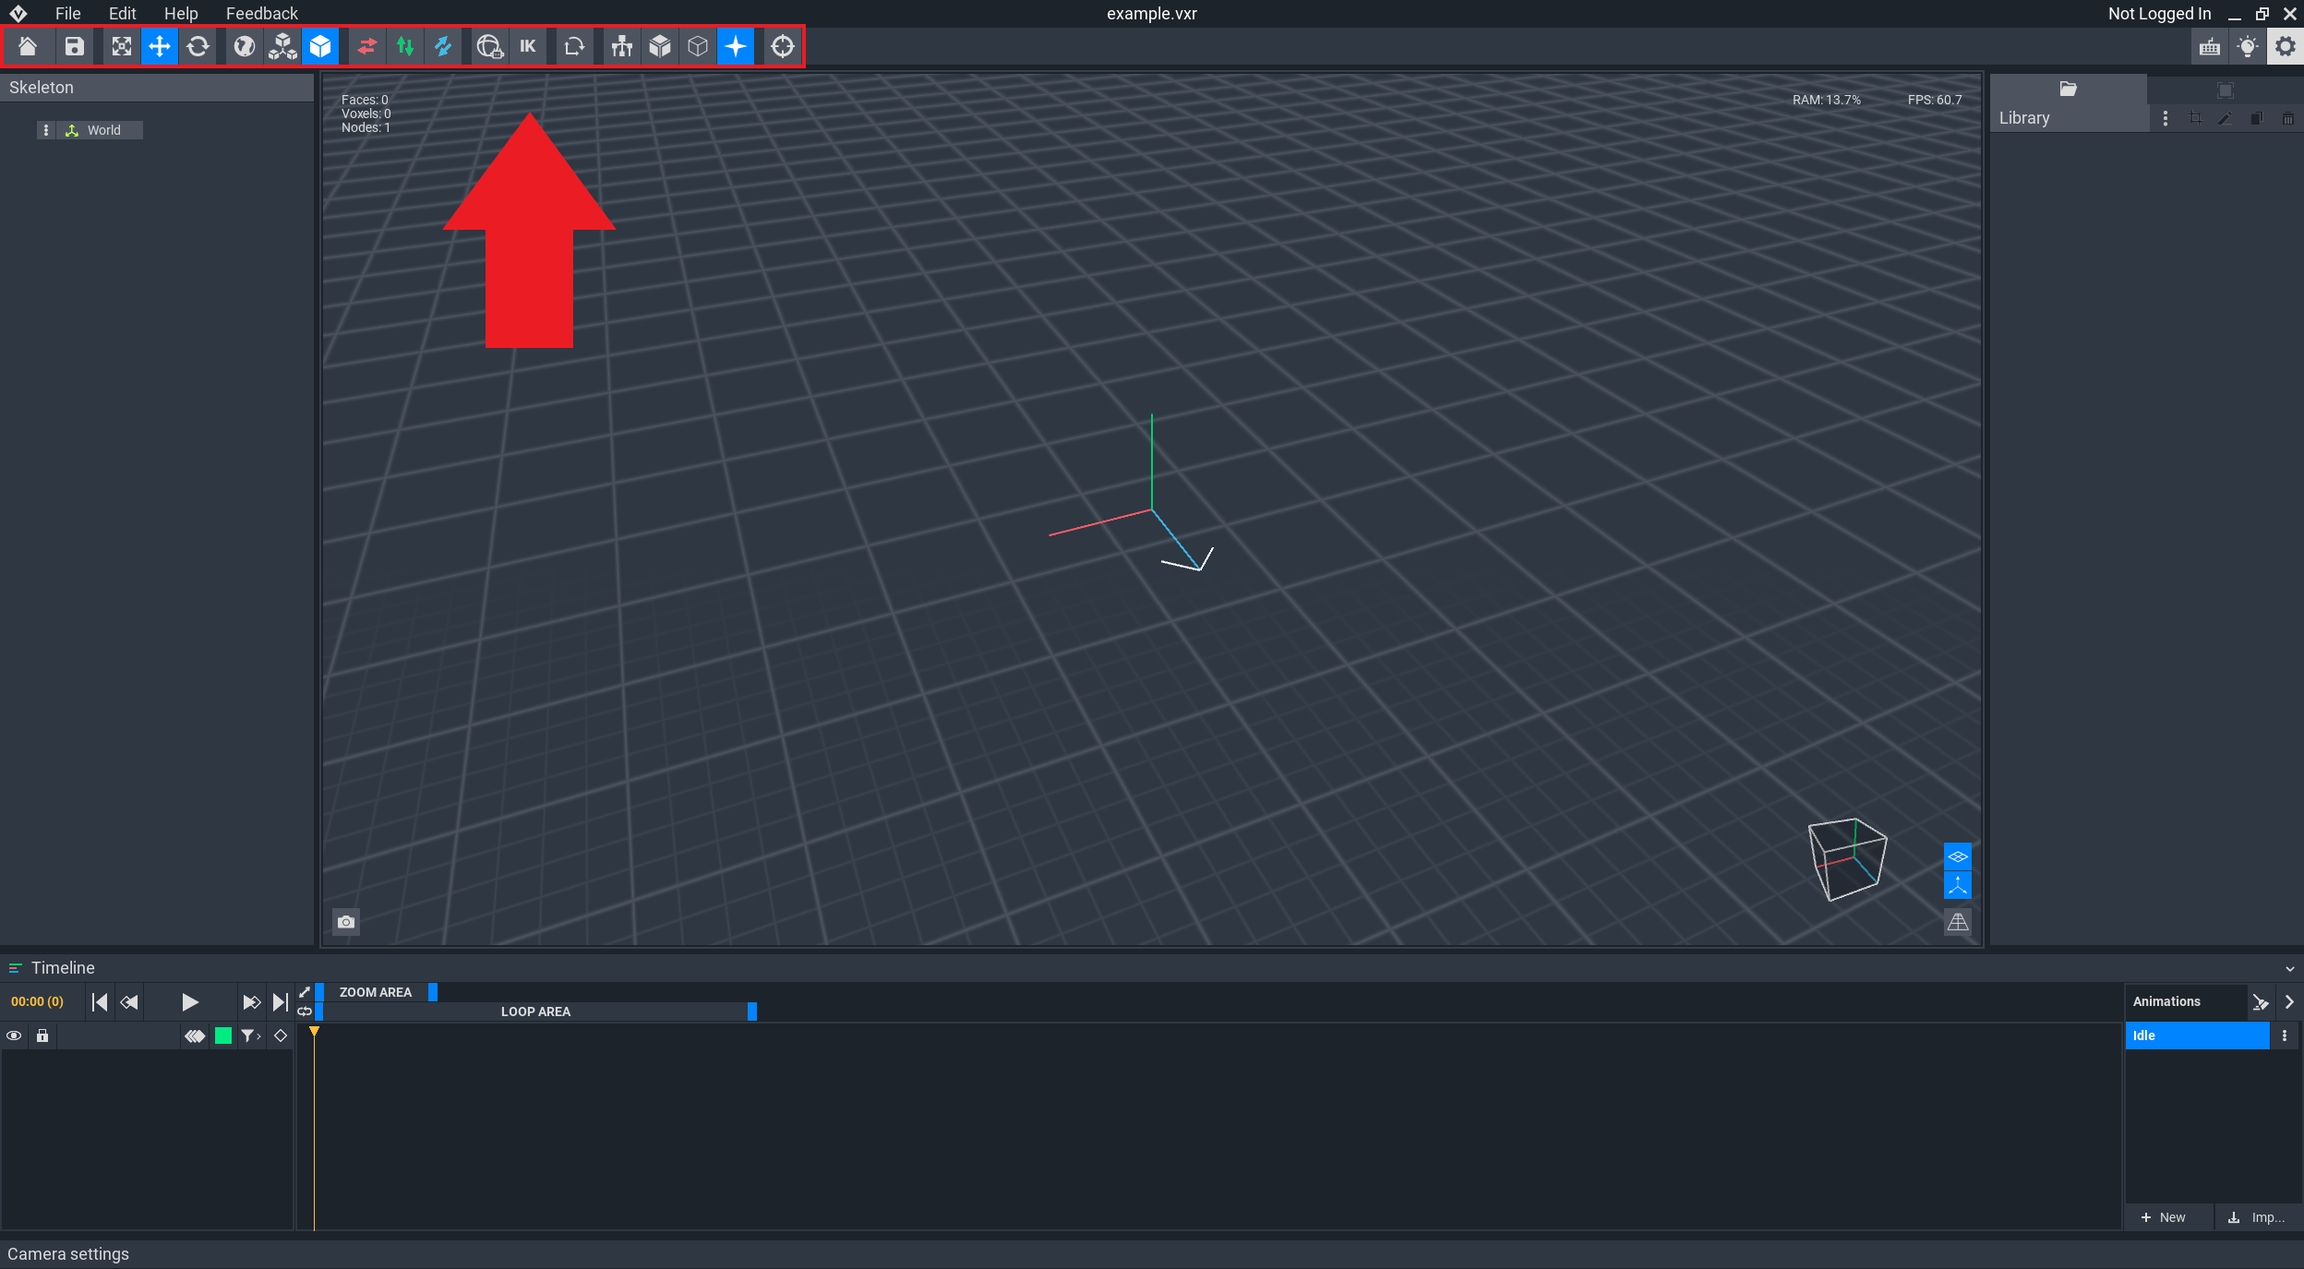The image size is (2304, 1269).
Task: Open the Idle animation options menu
Action: [2284, 1036]
